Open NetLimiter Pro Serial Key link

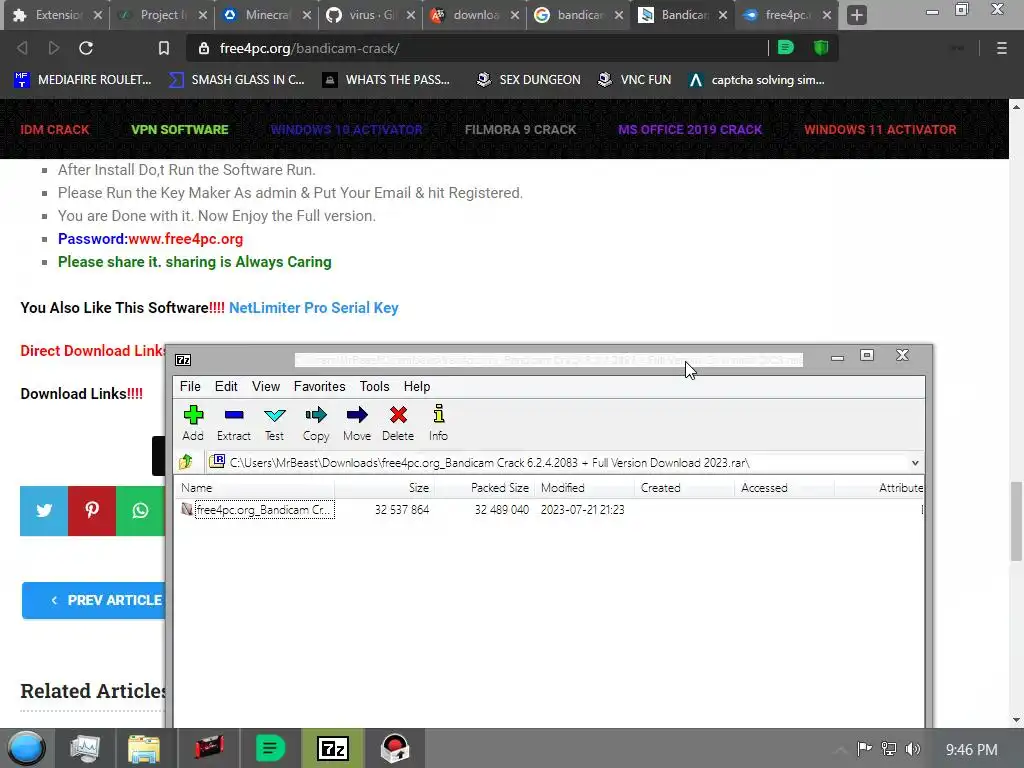(x=313, y=308)
